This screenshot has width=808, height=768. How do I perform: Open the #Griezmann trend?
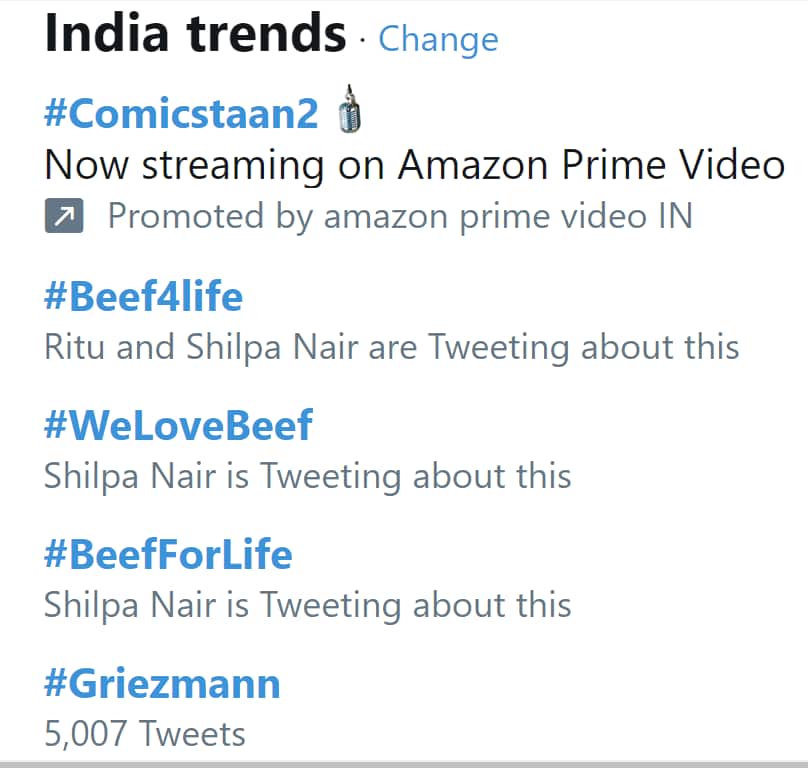coord(160,683)
